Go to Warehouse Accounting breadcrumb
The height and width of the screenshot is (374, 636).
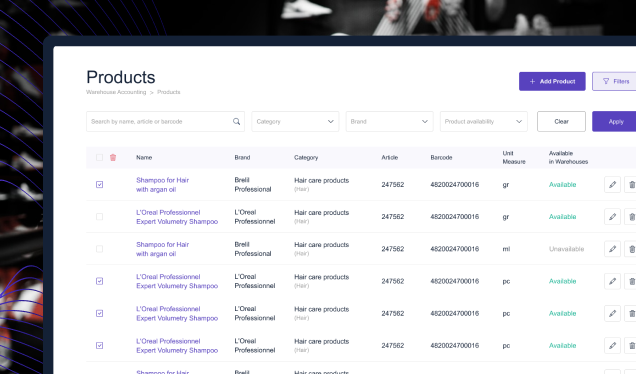point(116,92)
